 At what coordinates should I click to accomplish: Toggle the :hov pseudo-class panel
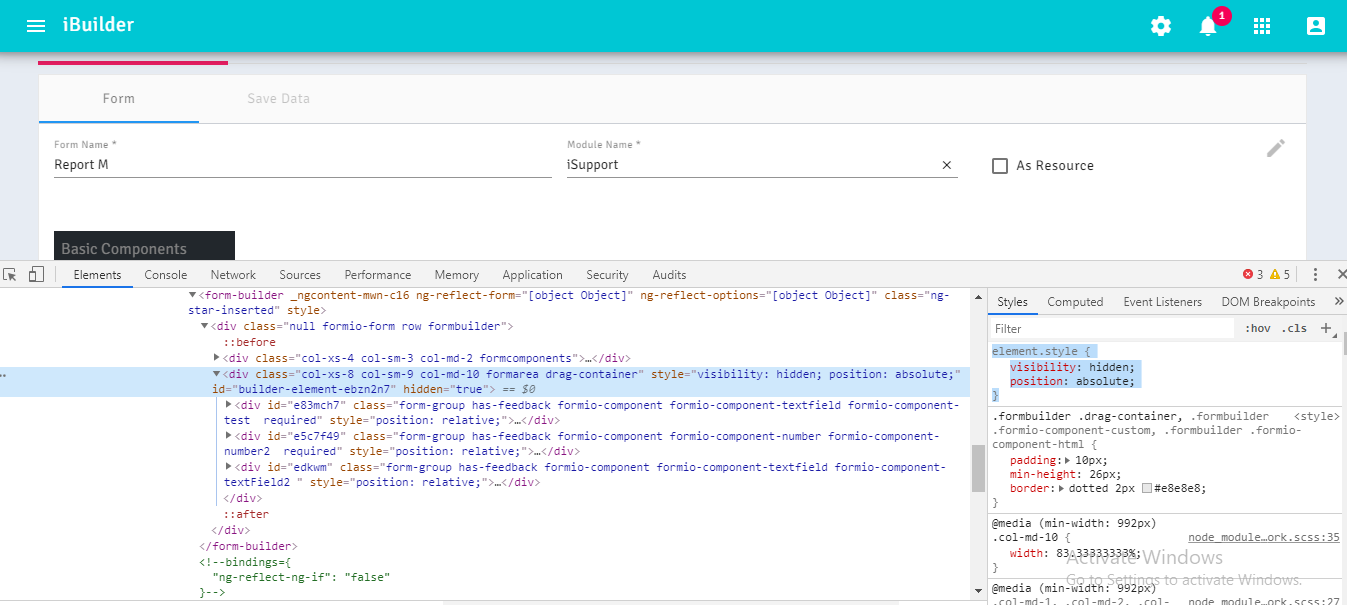1257,327
